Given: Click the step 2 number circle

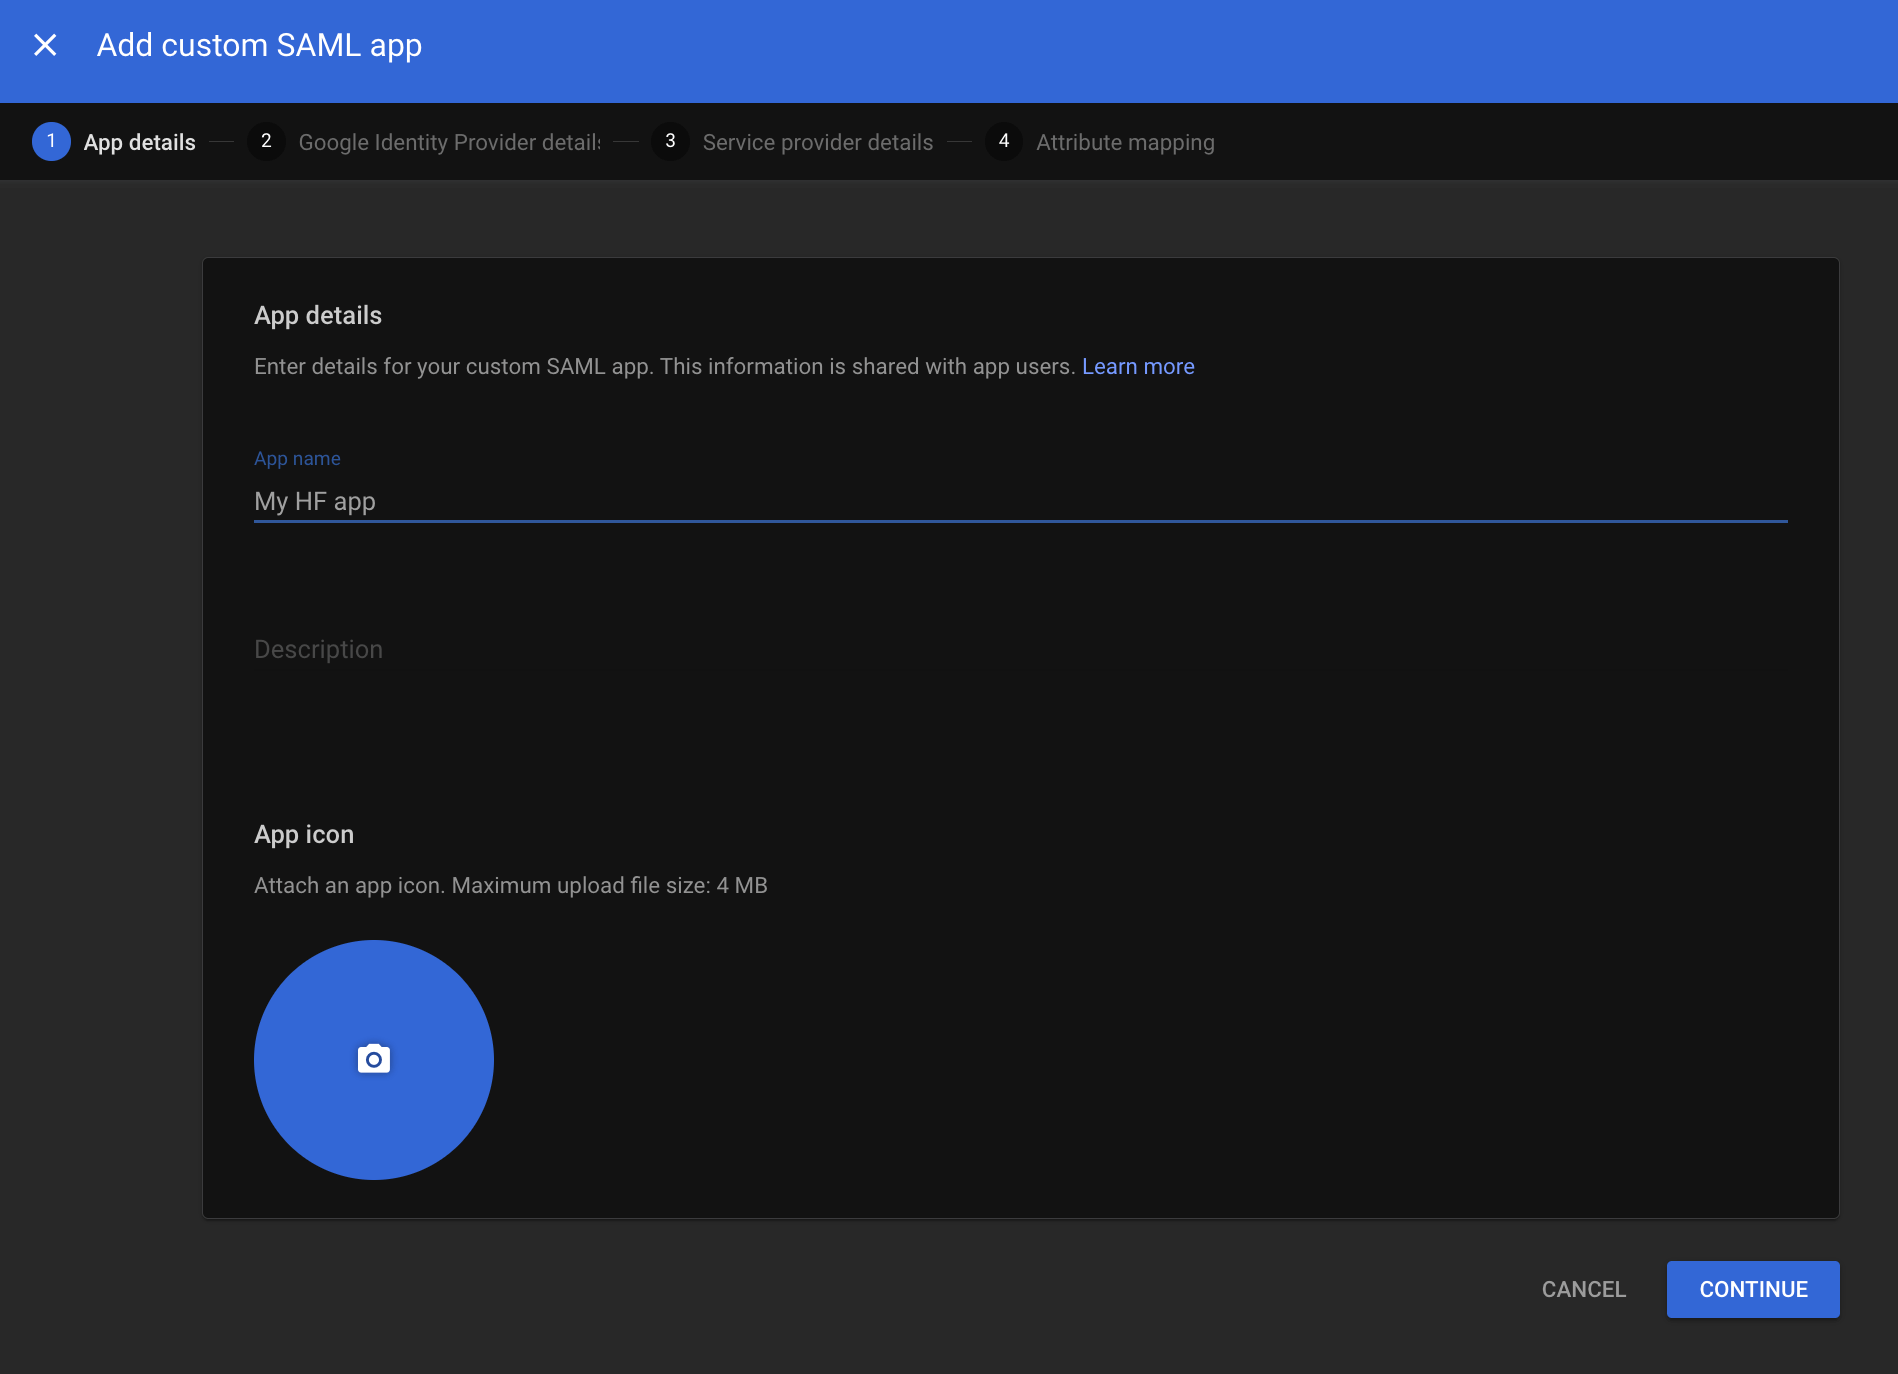Looking at the screenshot, I should pos(266,142).
